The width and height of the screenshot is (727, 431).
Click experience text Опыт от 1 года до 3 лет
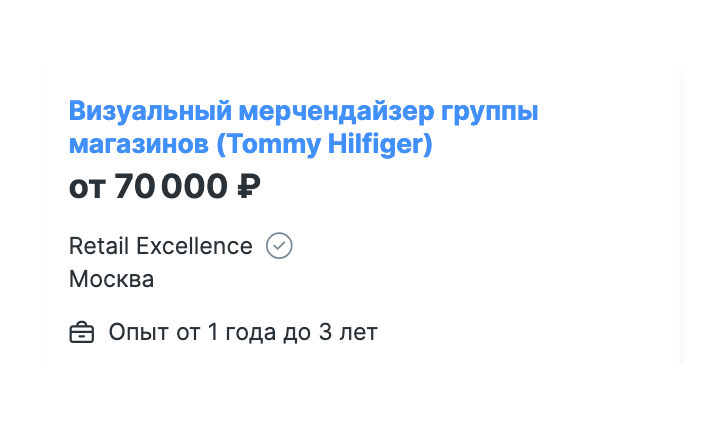(242, 332)
